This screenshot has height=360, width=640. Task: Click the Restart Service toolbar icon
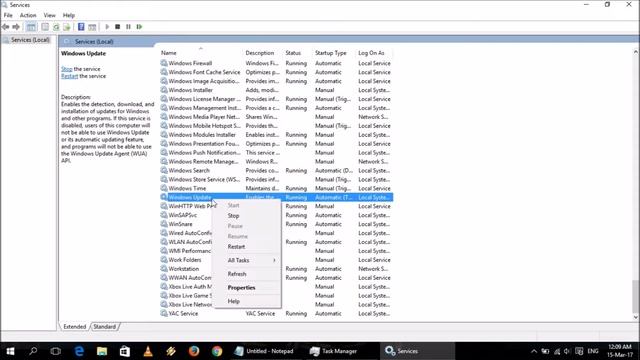(x=140, y=27)
